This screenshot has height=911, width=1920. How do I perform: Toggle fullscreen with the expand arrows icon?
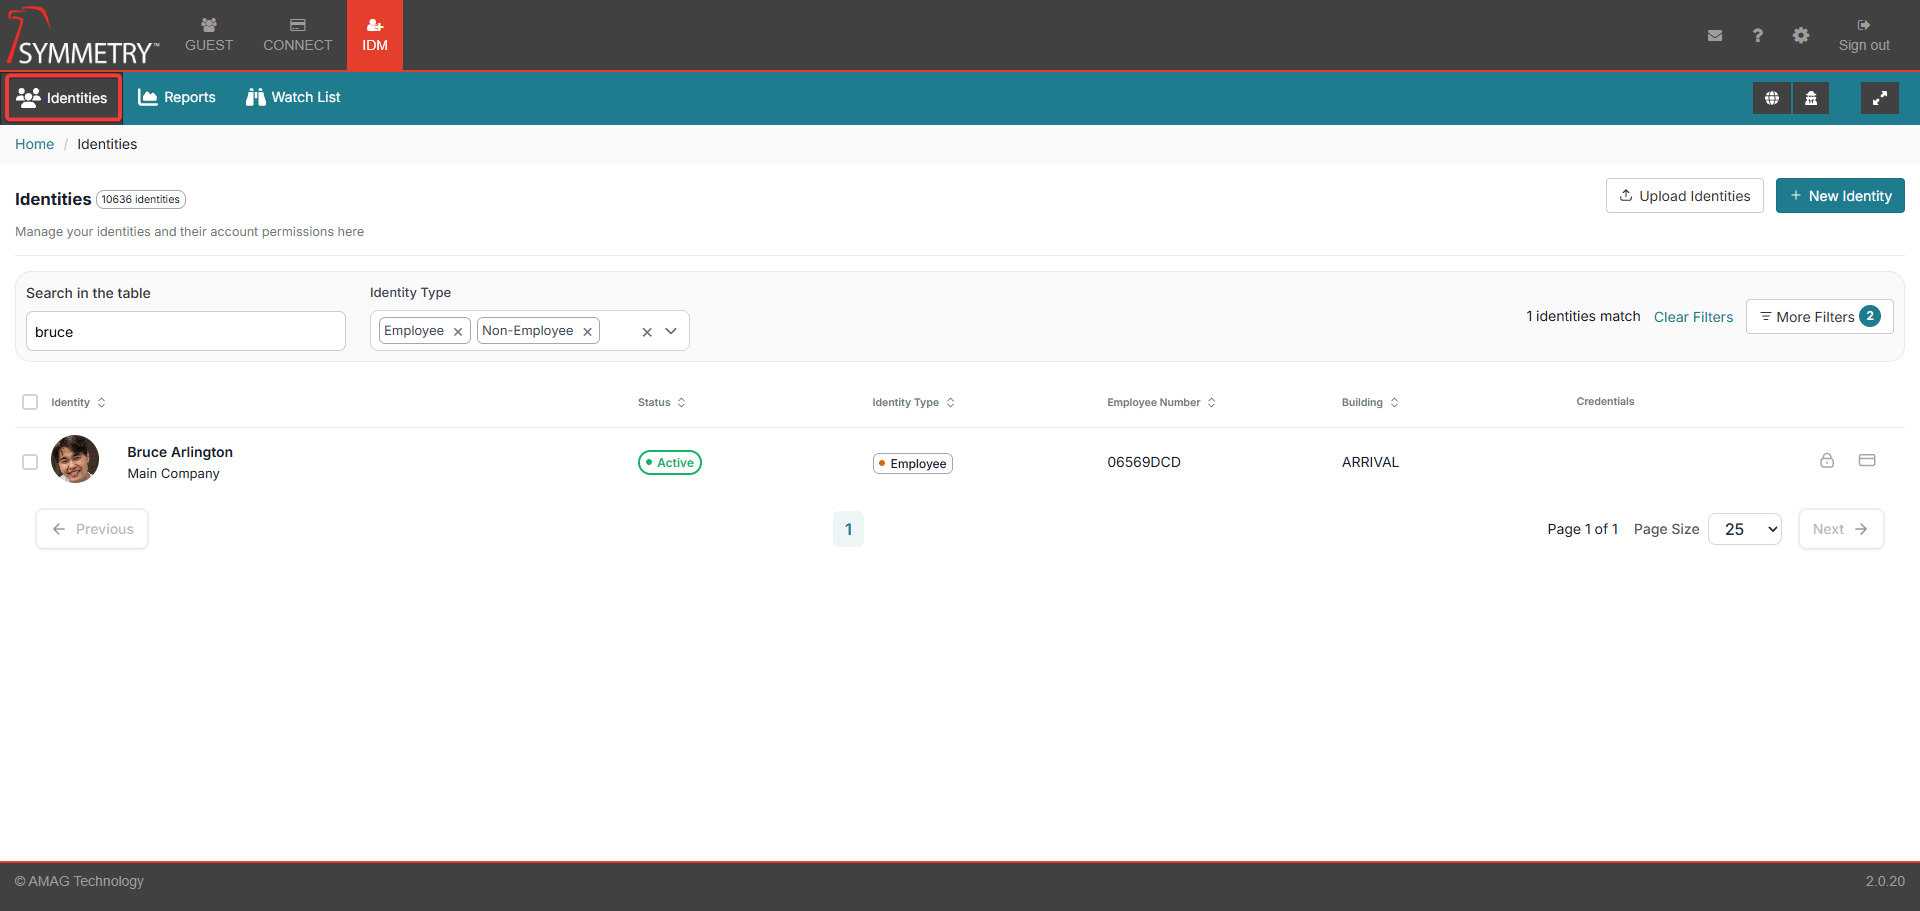click(1879, 98)
